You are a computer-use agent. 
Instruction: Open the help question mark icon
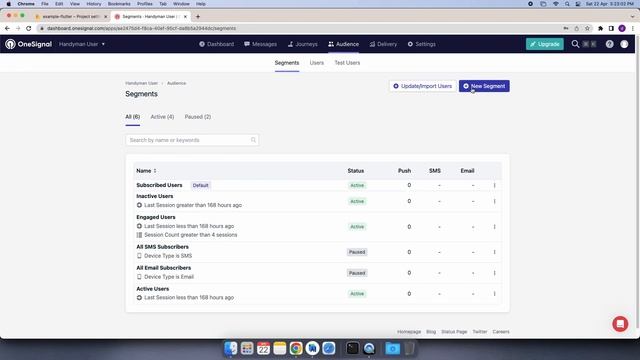[609, 44]
